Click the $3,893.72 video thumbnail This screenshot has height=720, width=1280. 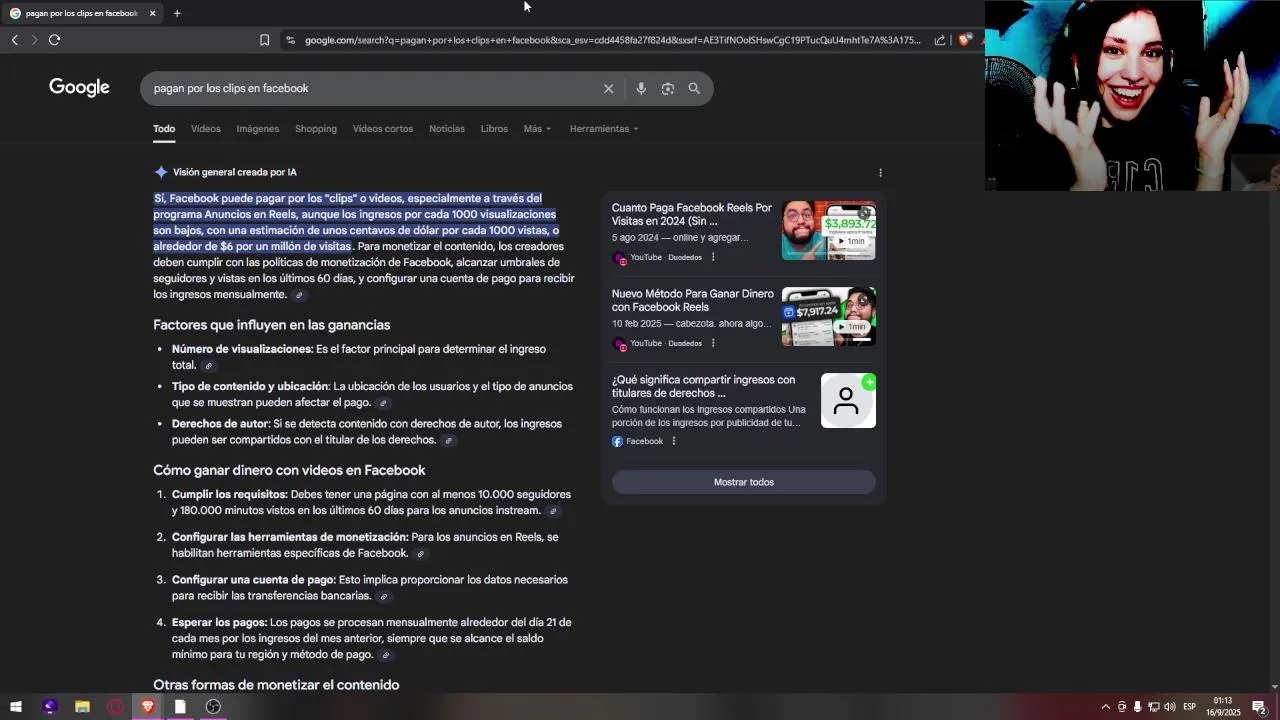829,230
